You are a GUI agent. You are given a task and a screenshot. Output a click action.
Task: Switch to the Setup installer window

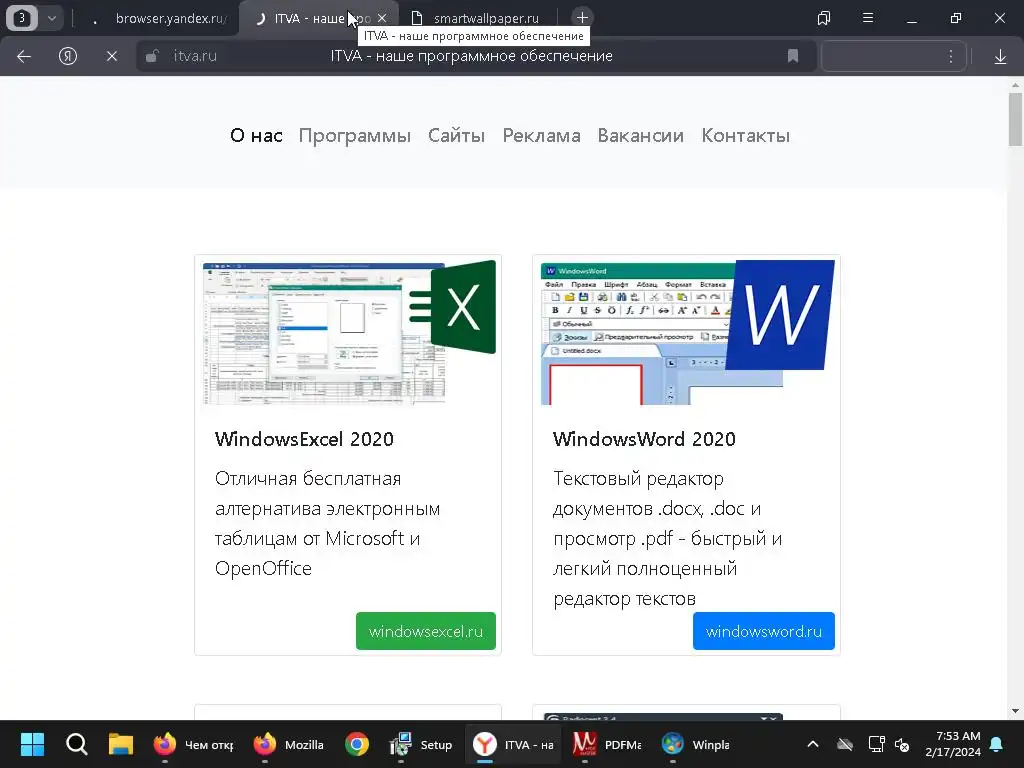[x=421, y=744]
